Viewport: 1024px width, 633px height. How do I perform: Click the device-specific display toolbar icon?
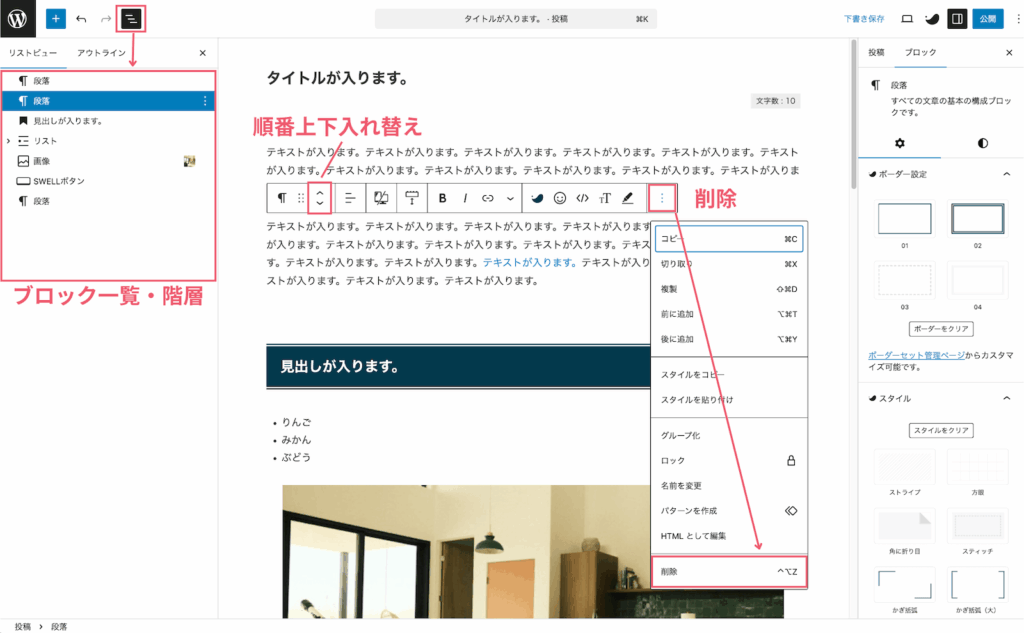pos(381,198)
